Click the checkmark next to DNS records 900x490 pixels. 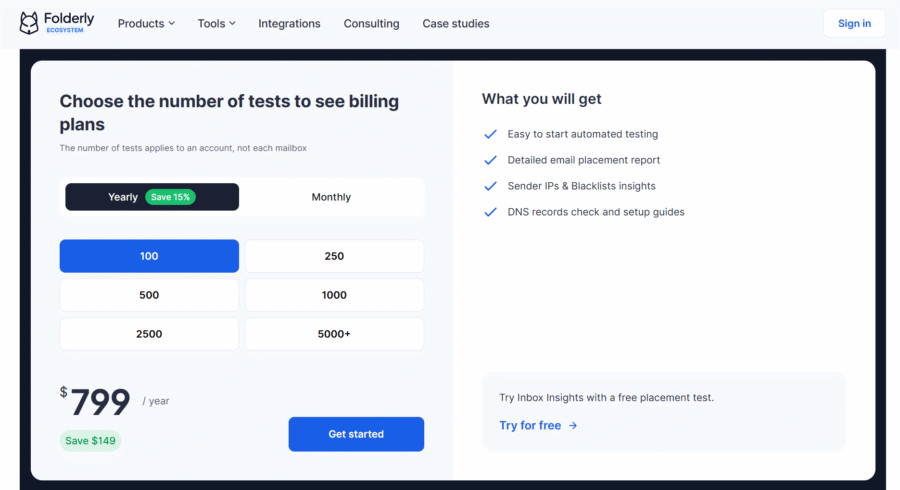(490, 212)
